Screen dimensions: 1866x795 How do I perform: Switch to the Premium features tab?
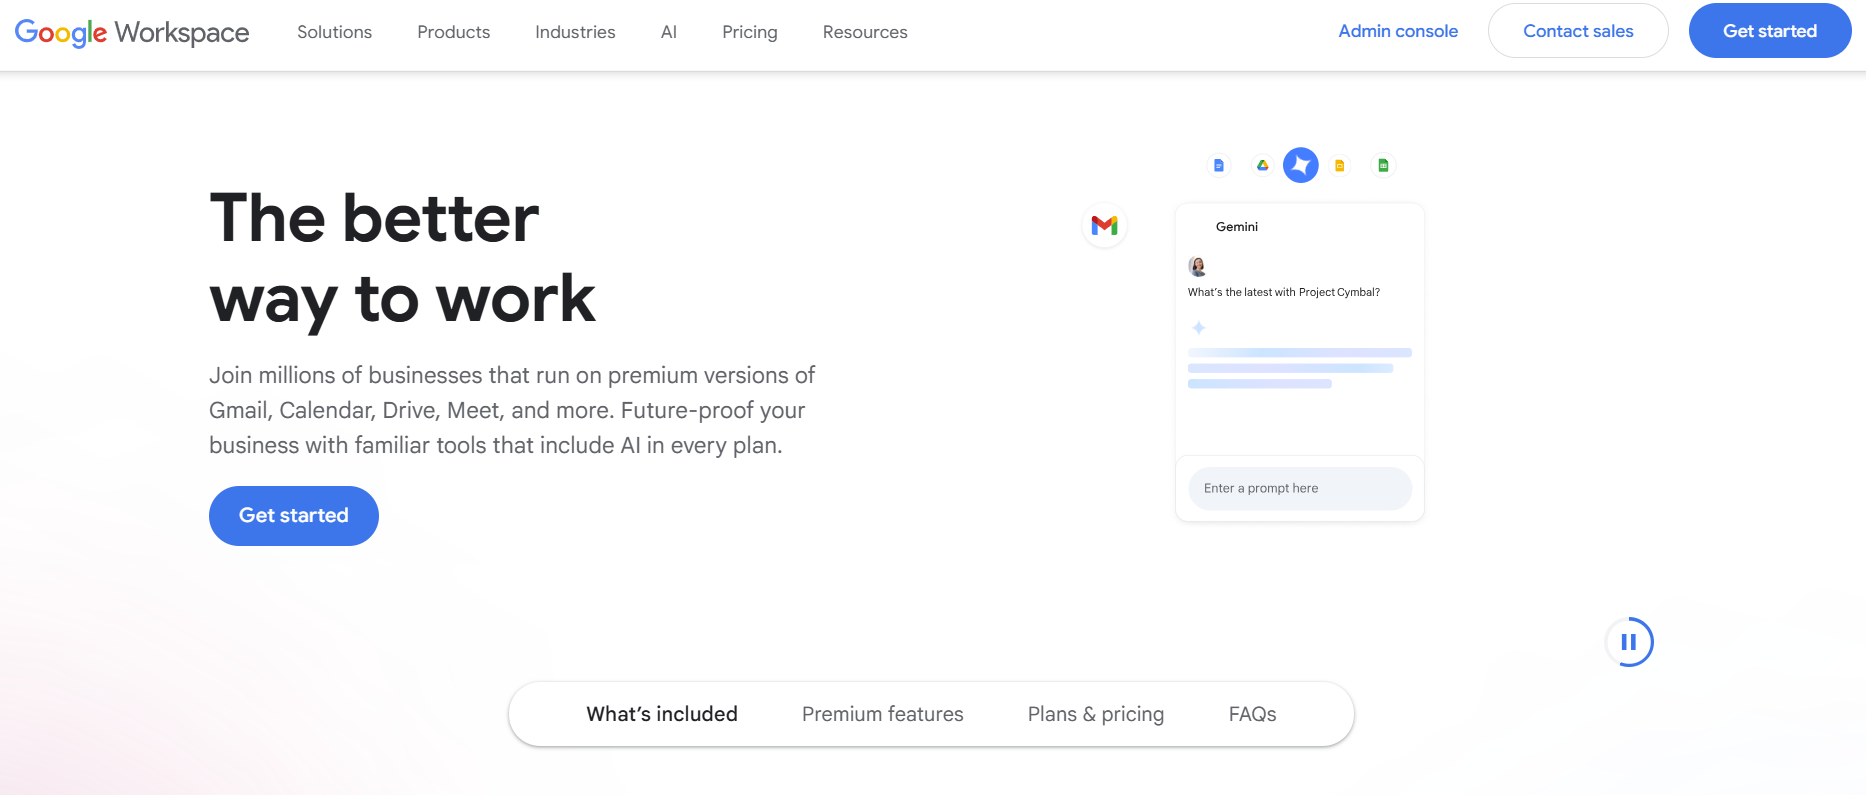(x=883, y=714)
